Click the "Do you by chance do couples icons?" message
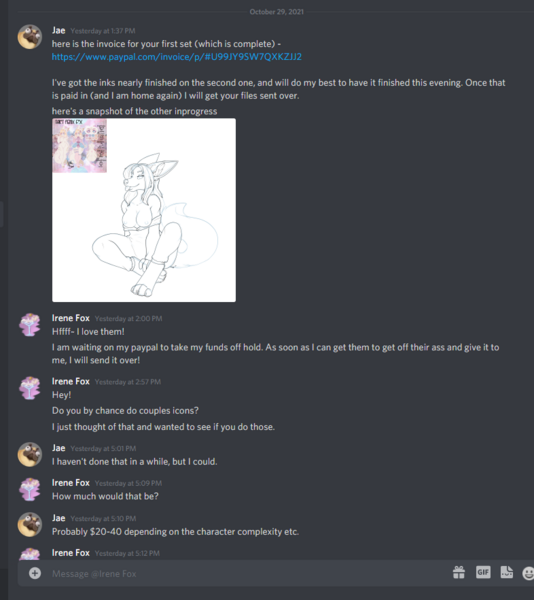The width and height of the screenshot is (534, 600). [125, 411]
